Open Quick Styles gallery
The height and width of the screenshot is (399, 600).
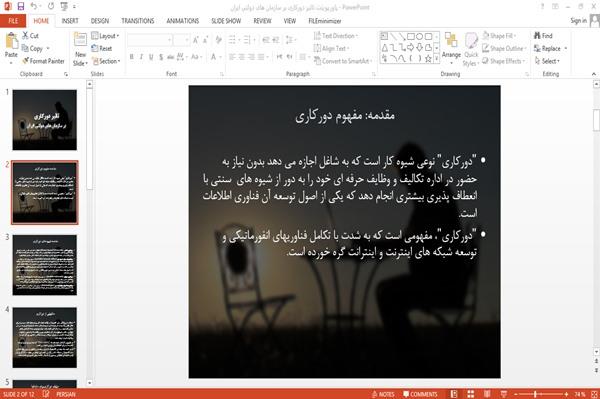pyautogui.click(x=471, y=50)
